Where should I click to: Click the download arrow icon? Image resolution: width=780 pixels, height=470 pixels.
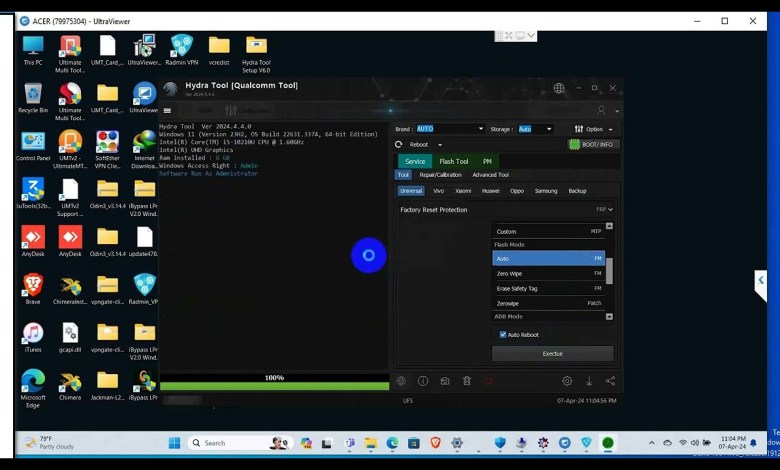point(589,381)
